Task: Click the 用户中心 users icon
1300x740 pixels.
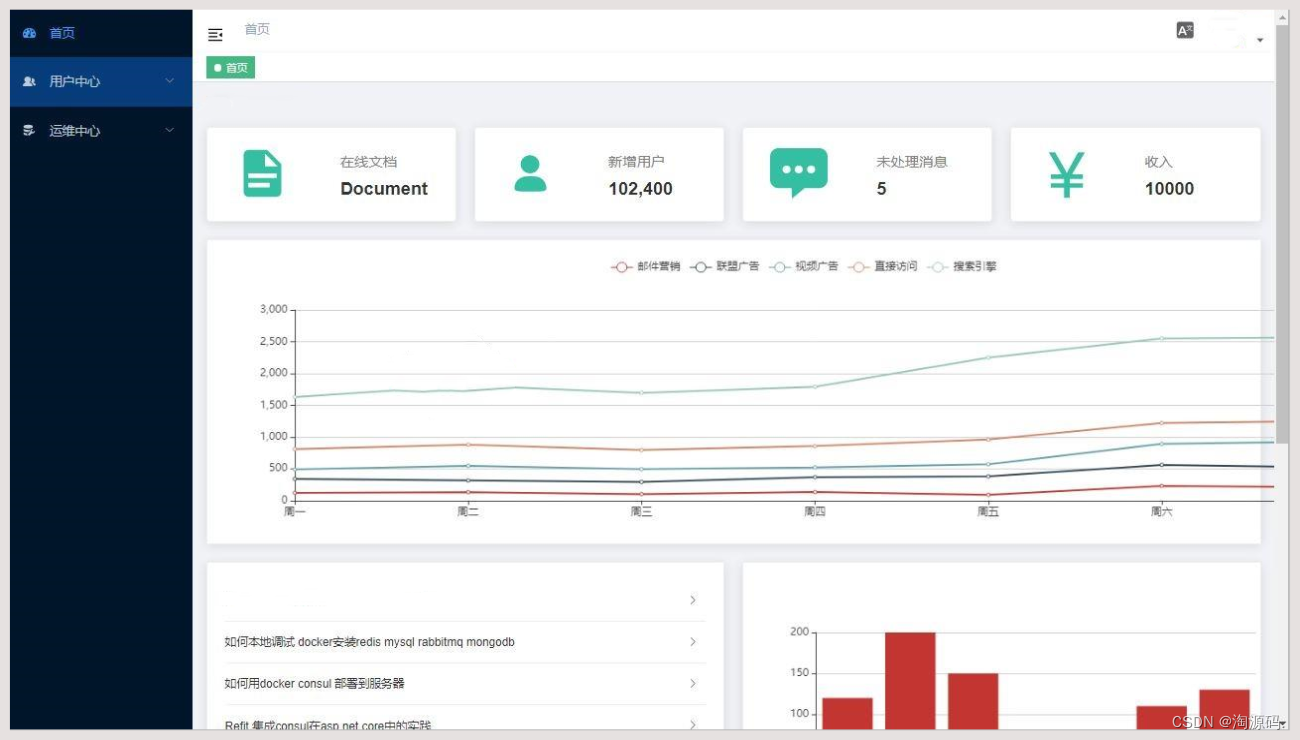Action: (x=29, y=82)
